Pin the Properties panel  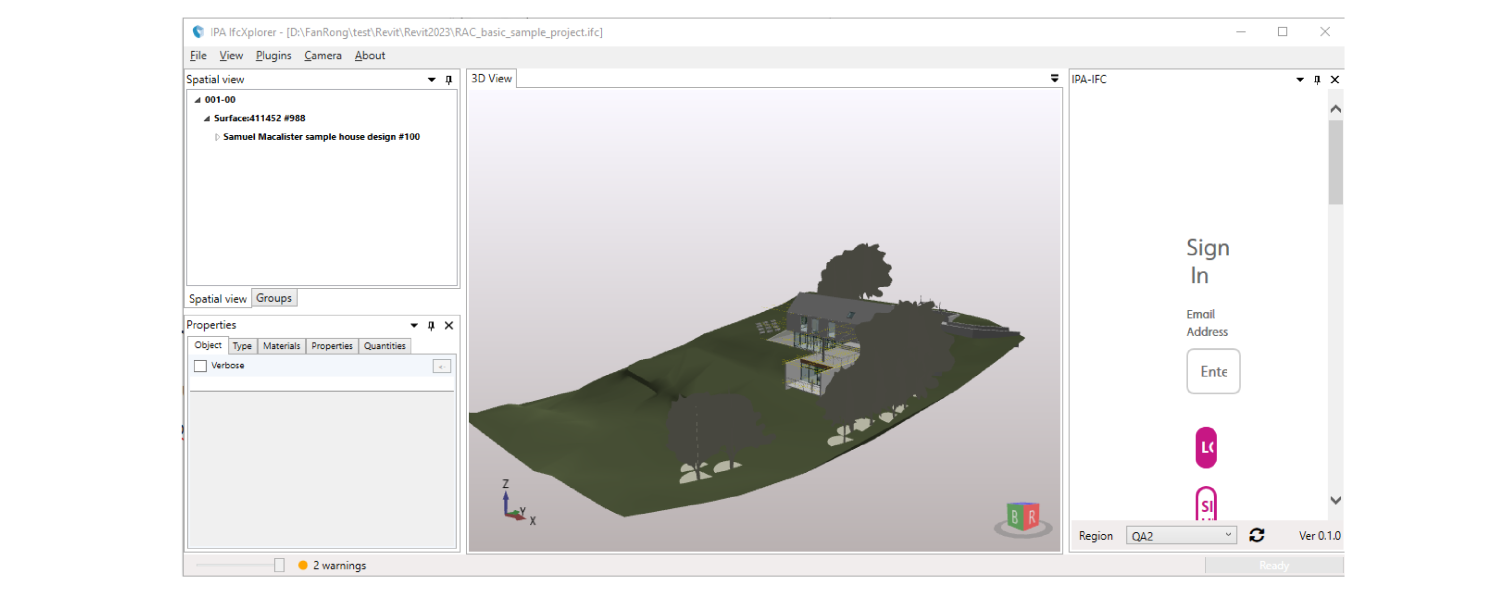[431, 326]
